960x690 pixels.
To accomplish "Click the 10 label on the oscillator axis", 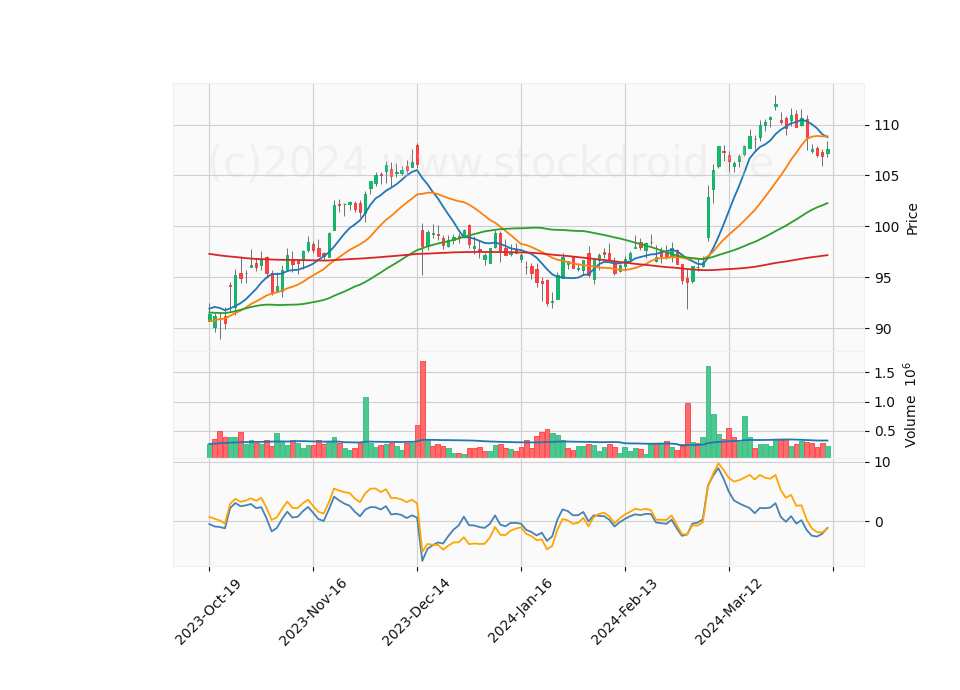I will 882,462.
